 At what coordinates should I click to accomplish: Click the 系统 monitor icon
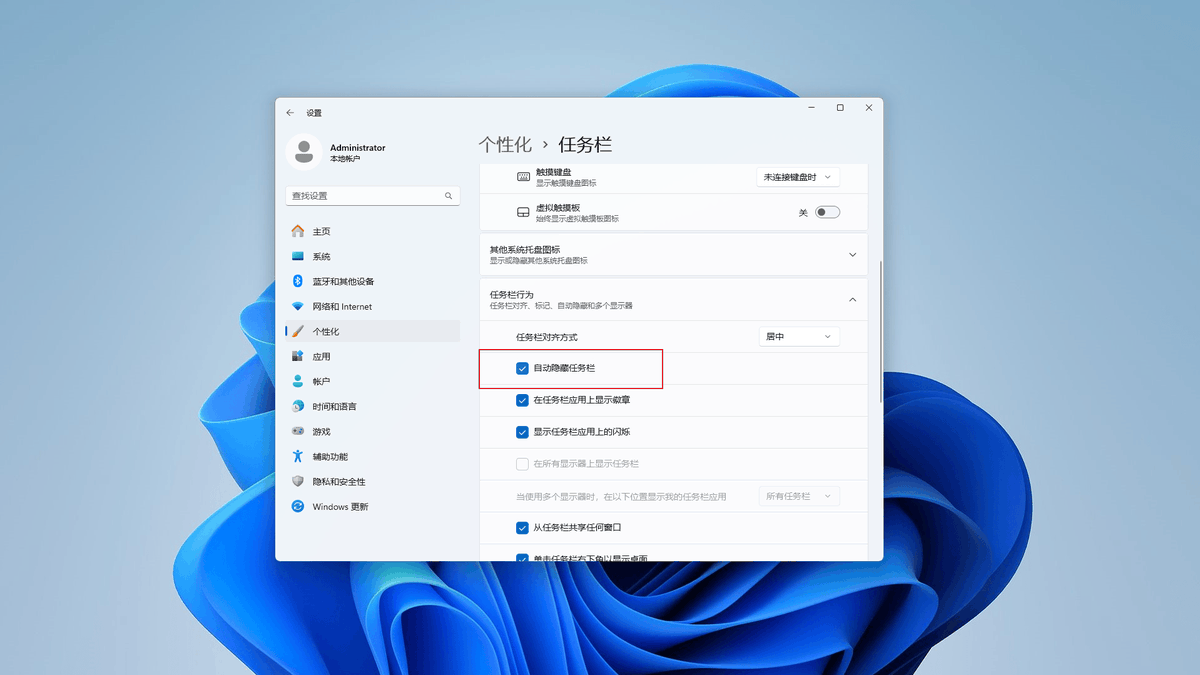coord(298,256)
